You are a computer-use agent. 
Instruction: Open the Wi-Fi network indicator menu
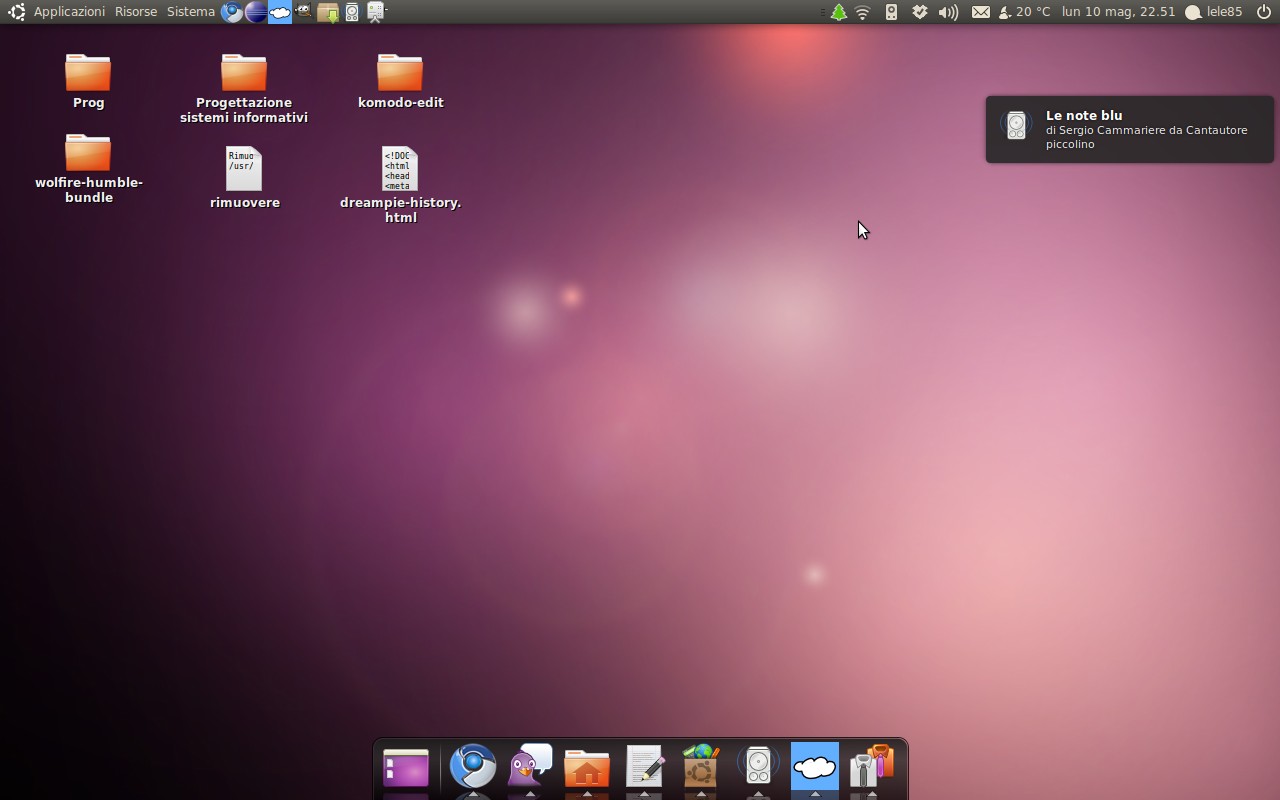(863, 12)
